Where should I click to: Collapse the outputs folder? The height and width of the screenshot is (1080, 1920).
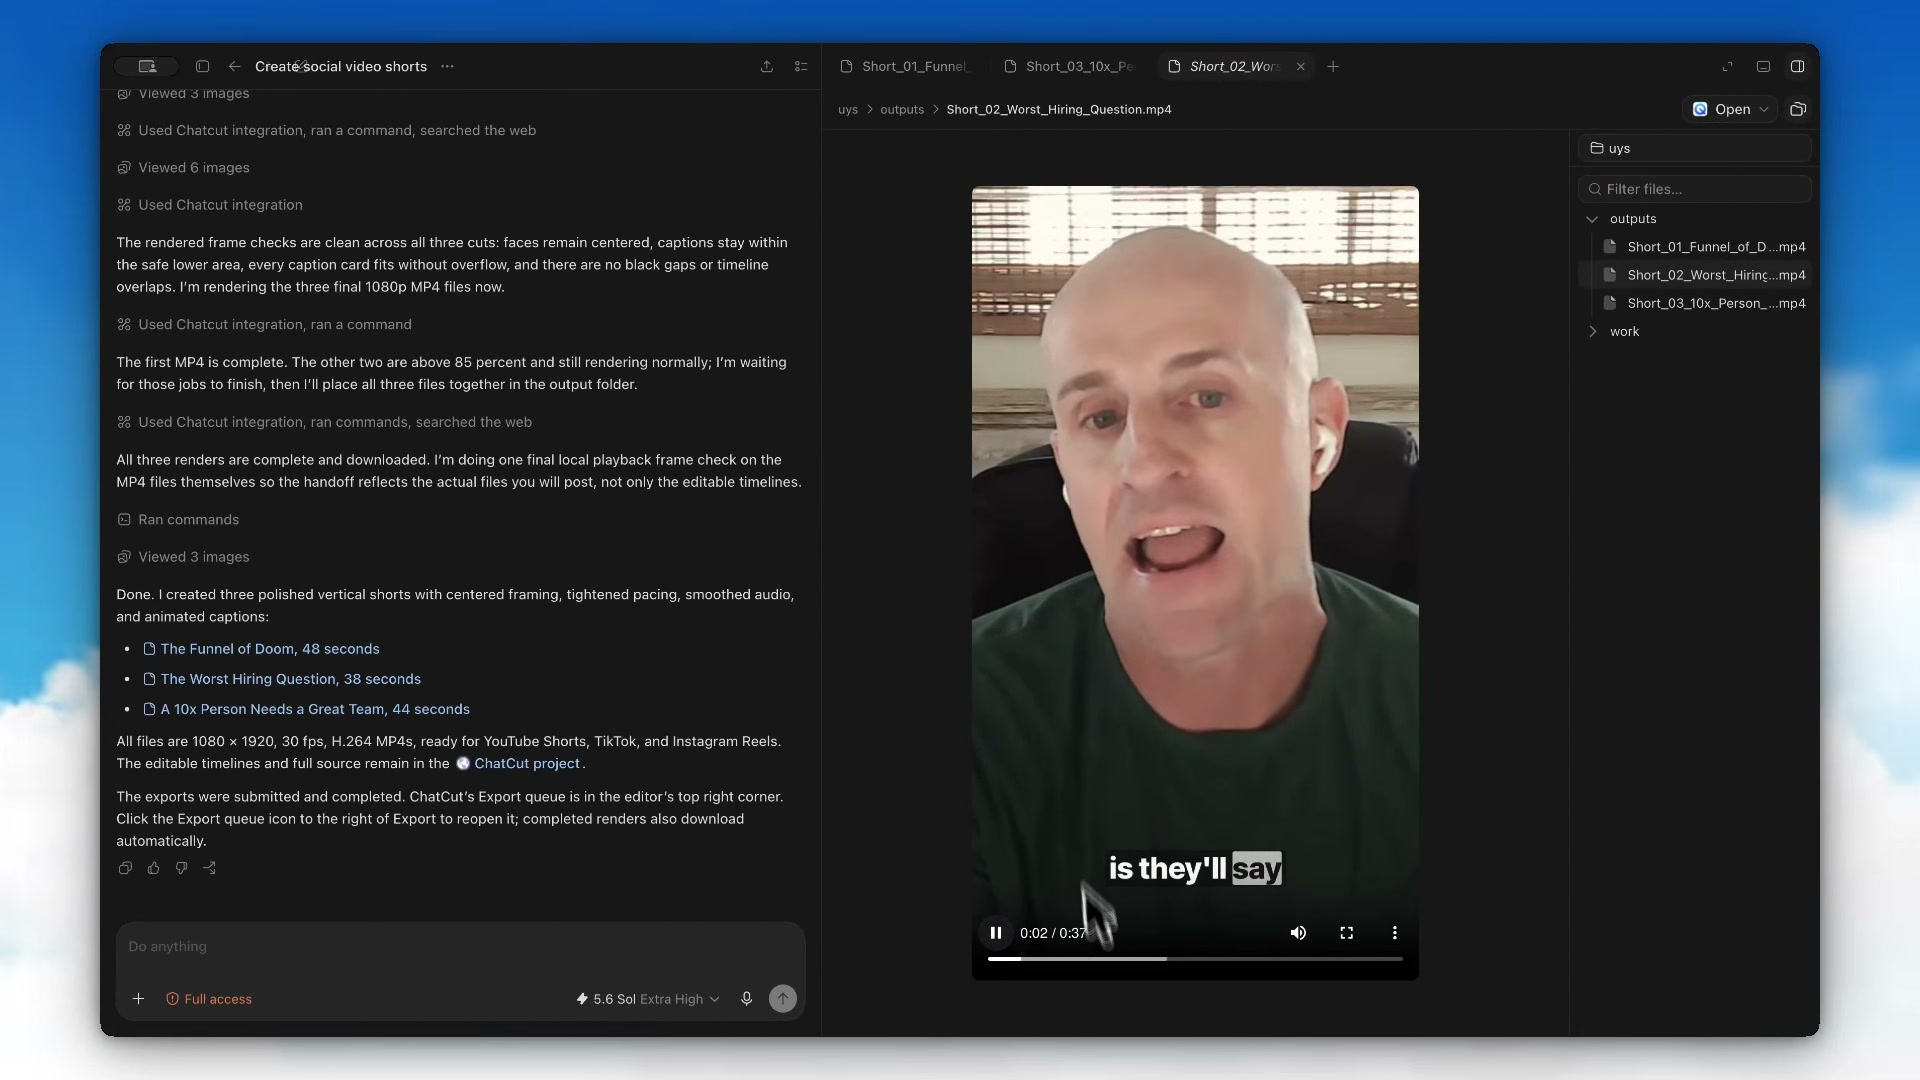point(1592,219)
